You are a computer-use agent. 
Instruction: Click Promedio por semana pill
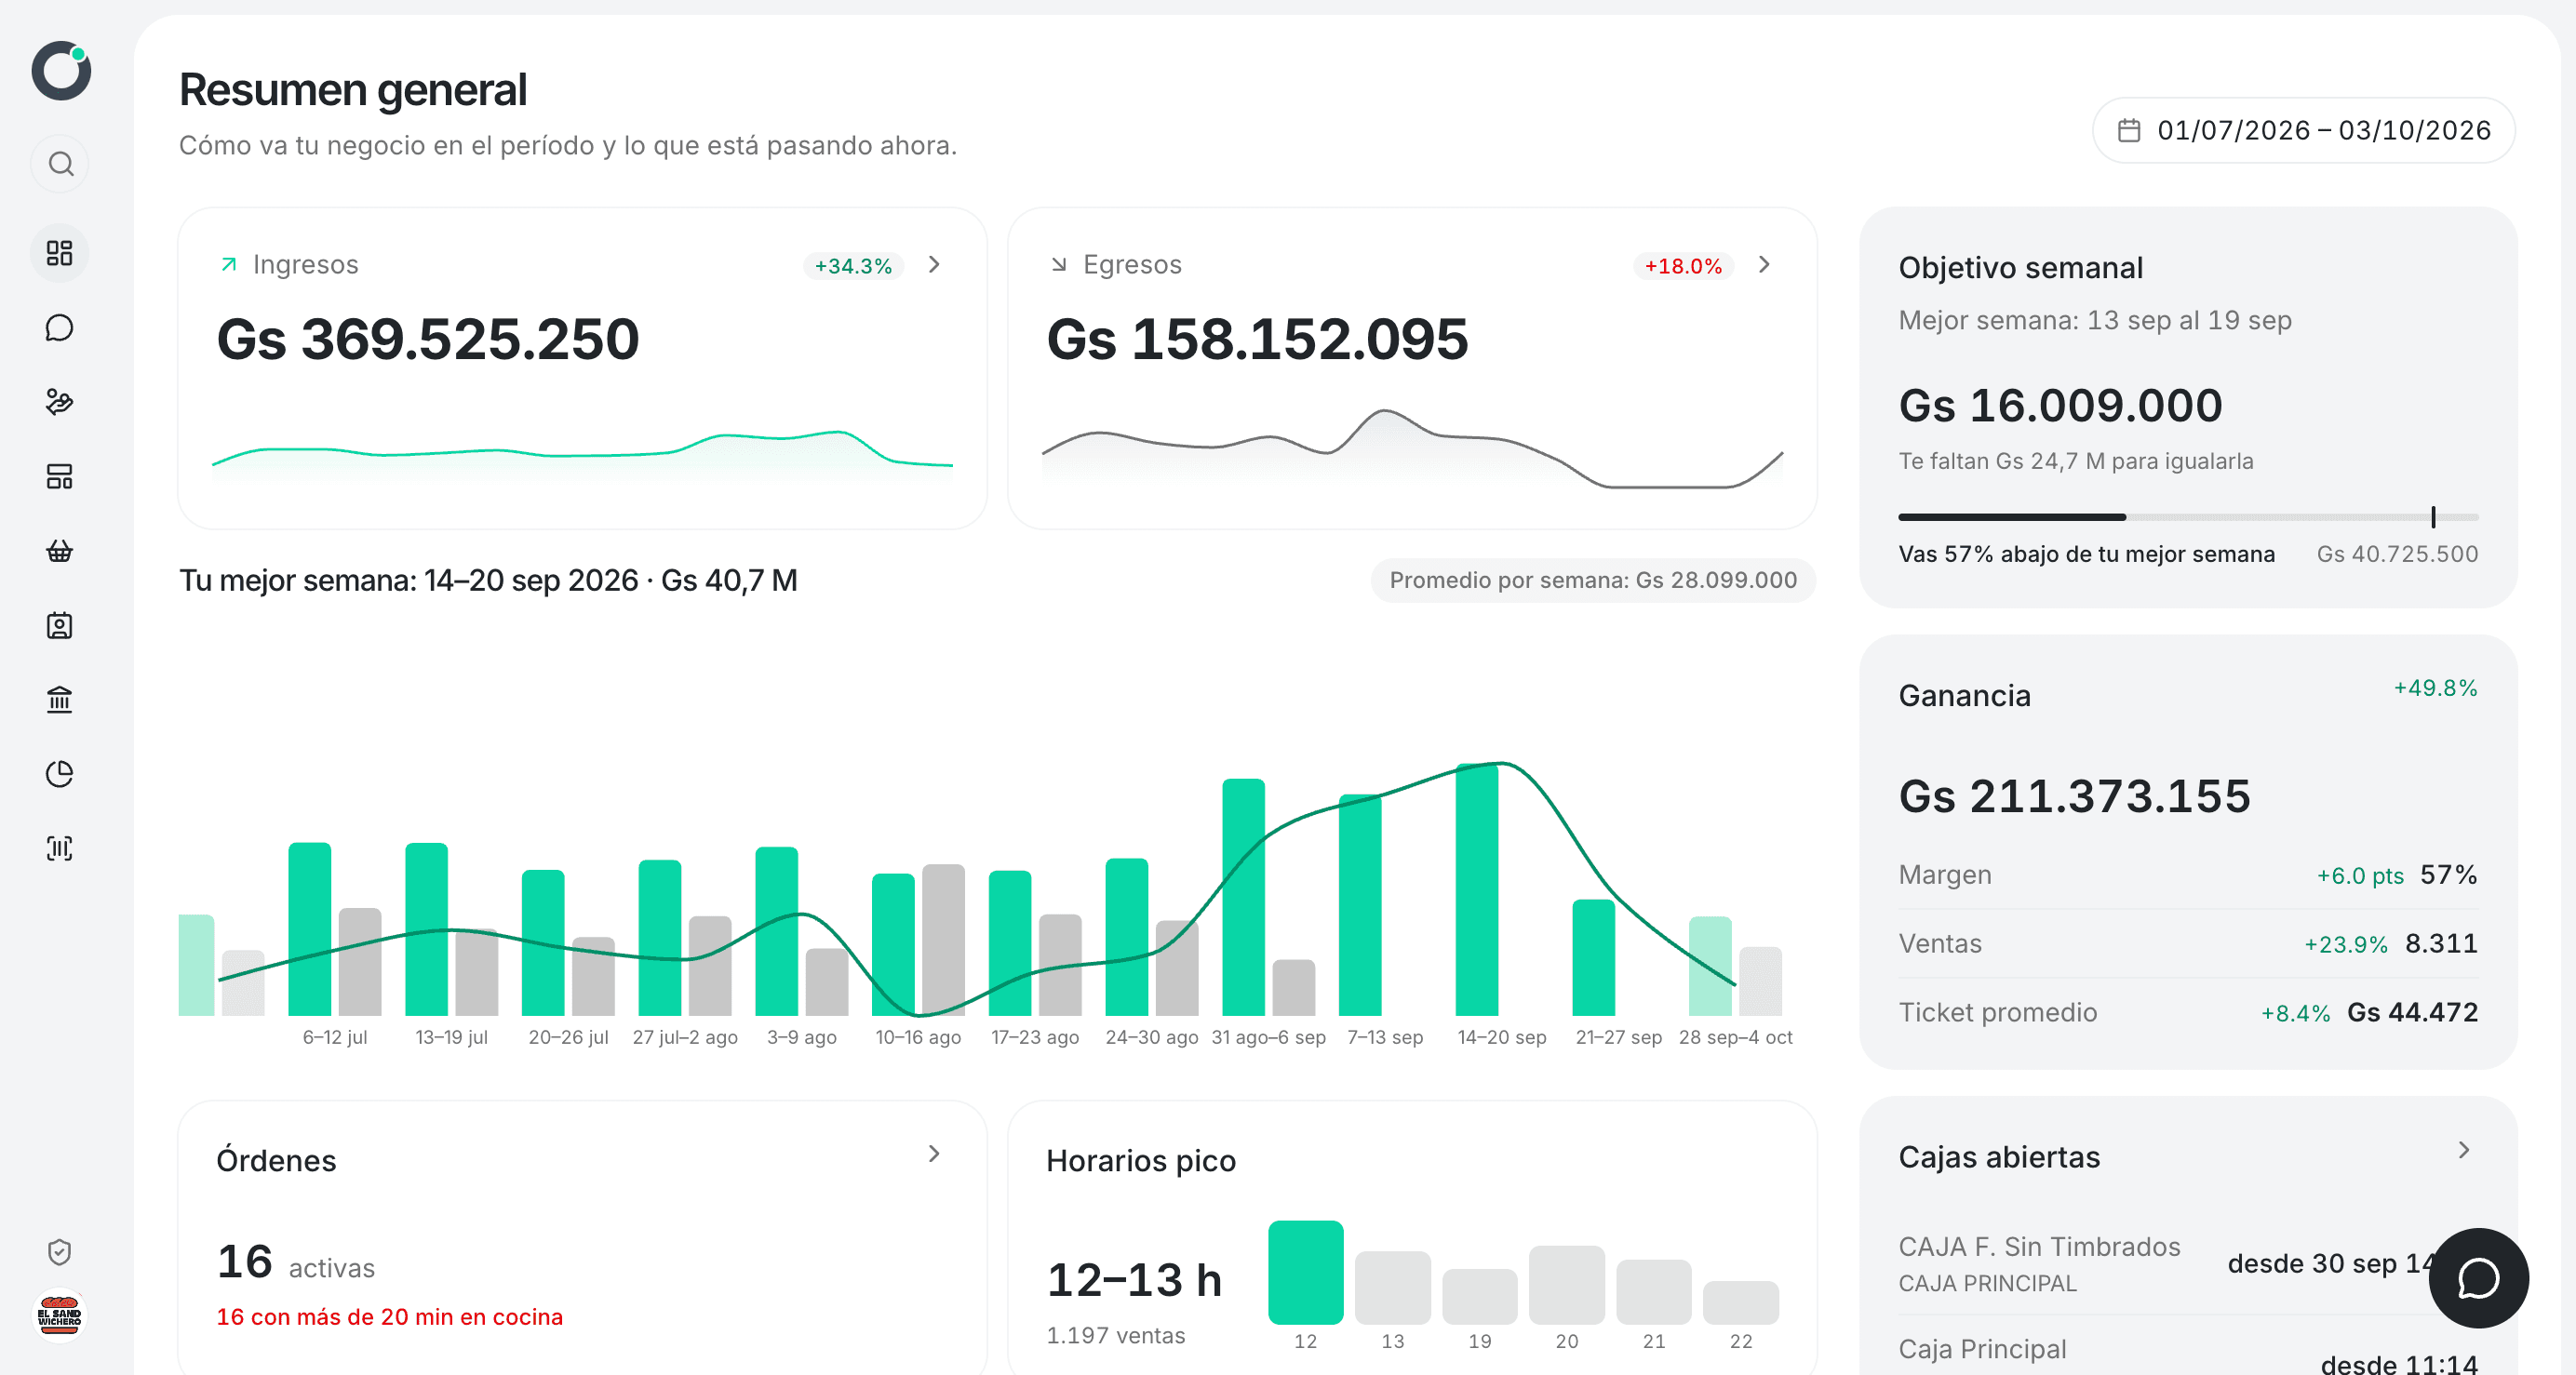pyautogui.click(x=1593, y=580)
